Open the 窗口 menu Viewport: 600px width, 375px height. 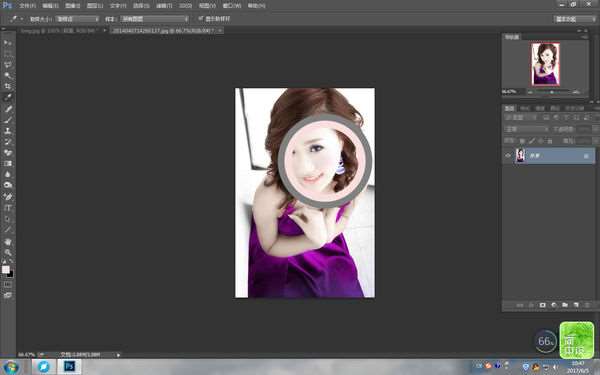pyautogui.click(x=232, y=5)
